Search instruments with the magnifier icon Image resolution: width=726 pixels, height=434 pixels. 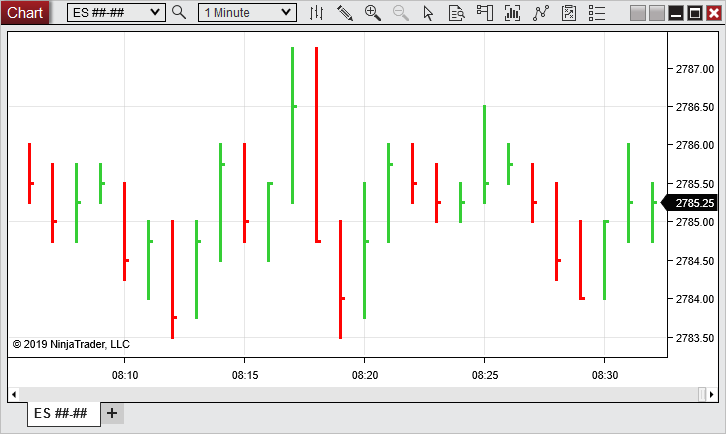pyautogui.click(x=179, y=12)
